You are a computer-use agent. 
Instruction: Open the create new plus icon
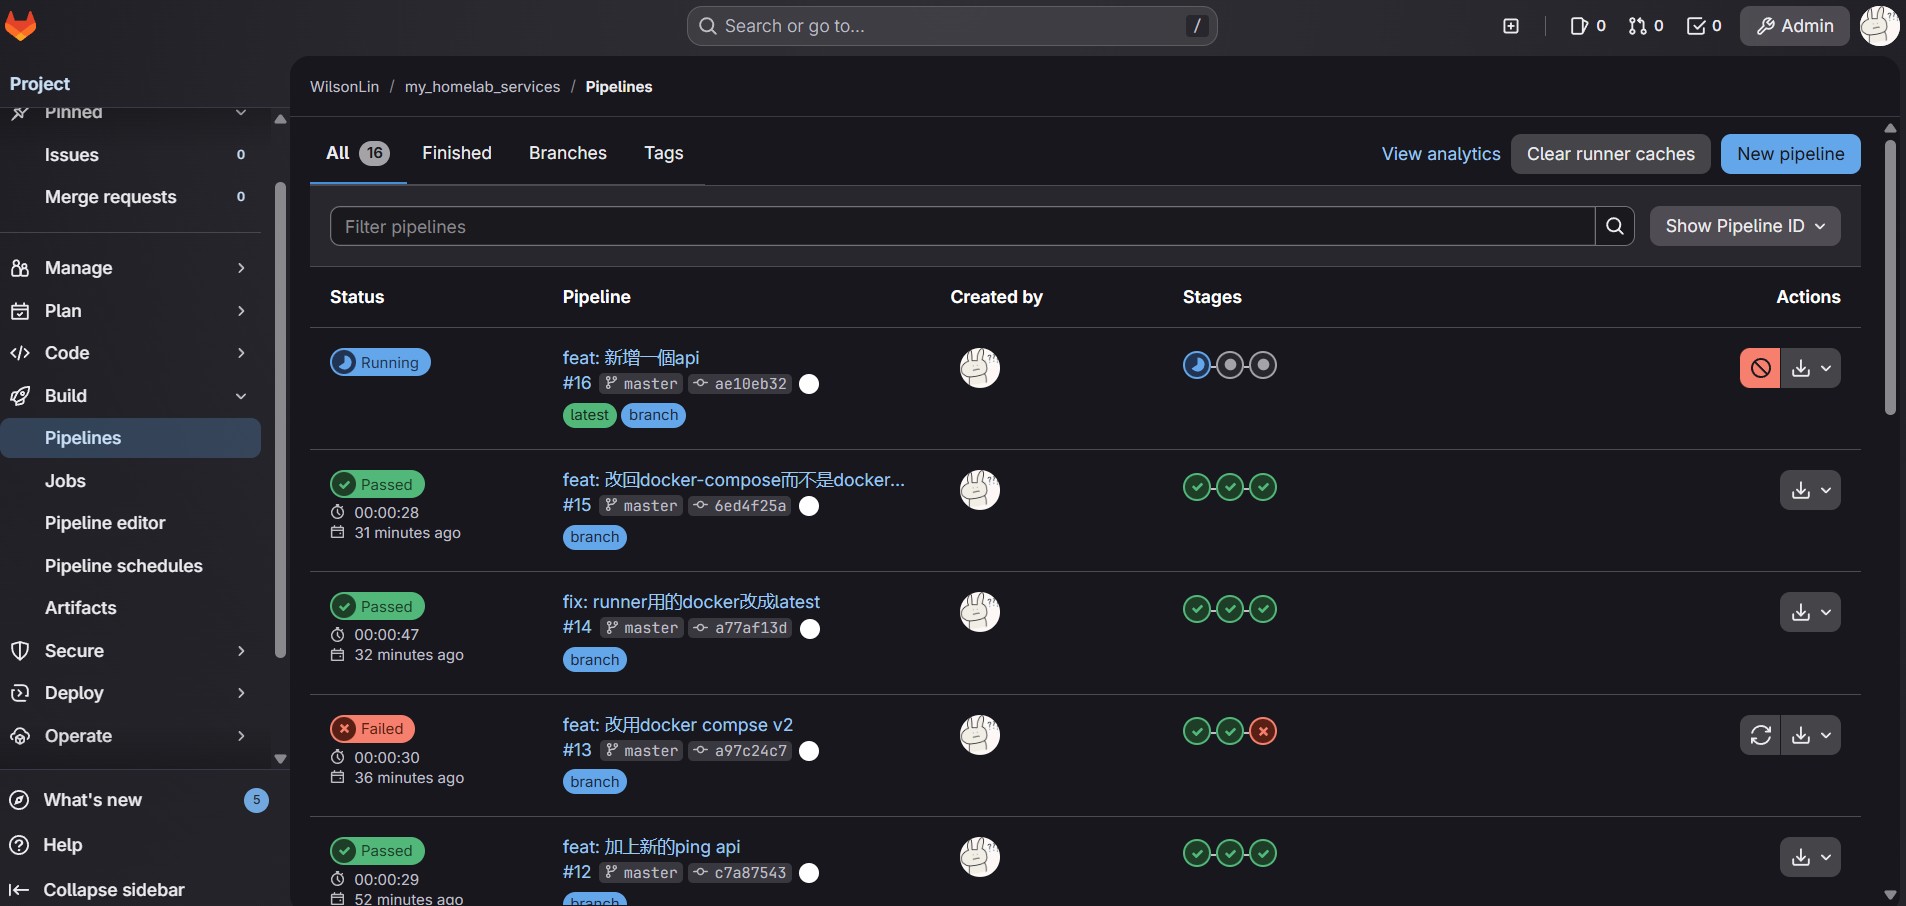[1511, 26]
